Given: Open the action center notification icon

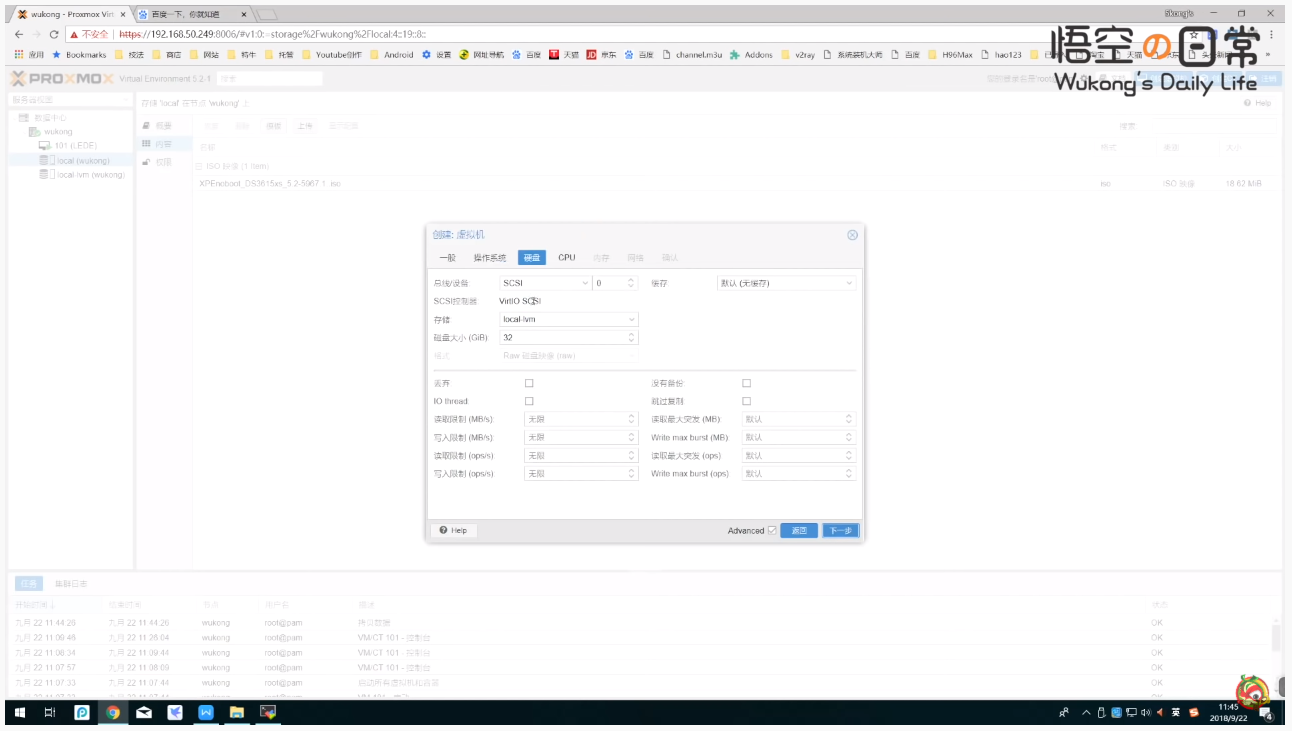Looking at the screenshot, I should (x=1268, y=714).
